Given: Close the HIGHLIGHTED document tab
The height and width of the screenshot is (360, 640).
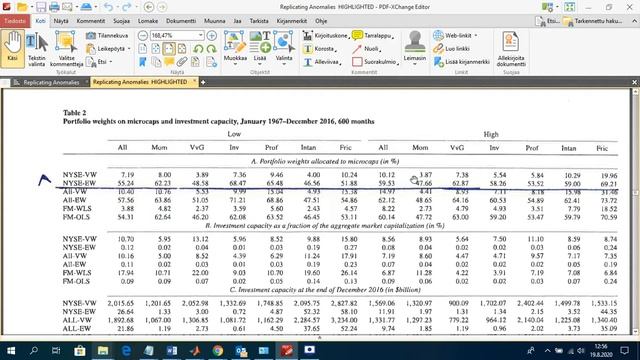Looking at the screenshot, I should point(194,82).
